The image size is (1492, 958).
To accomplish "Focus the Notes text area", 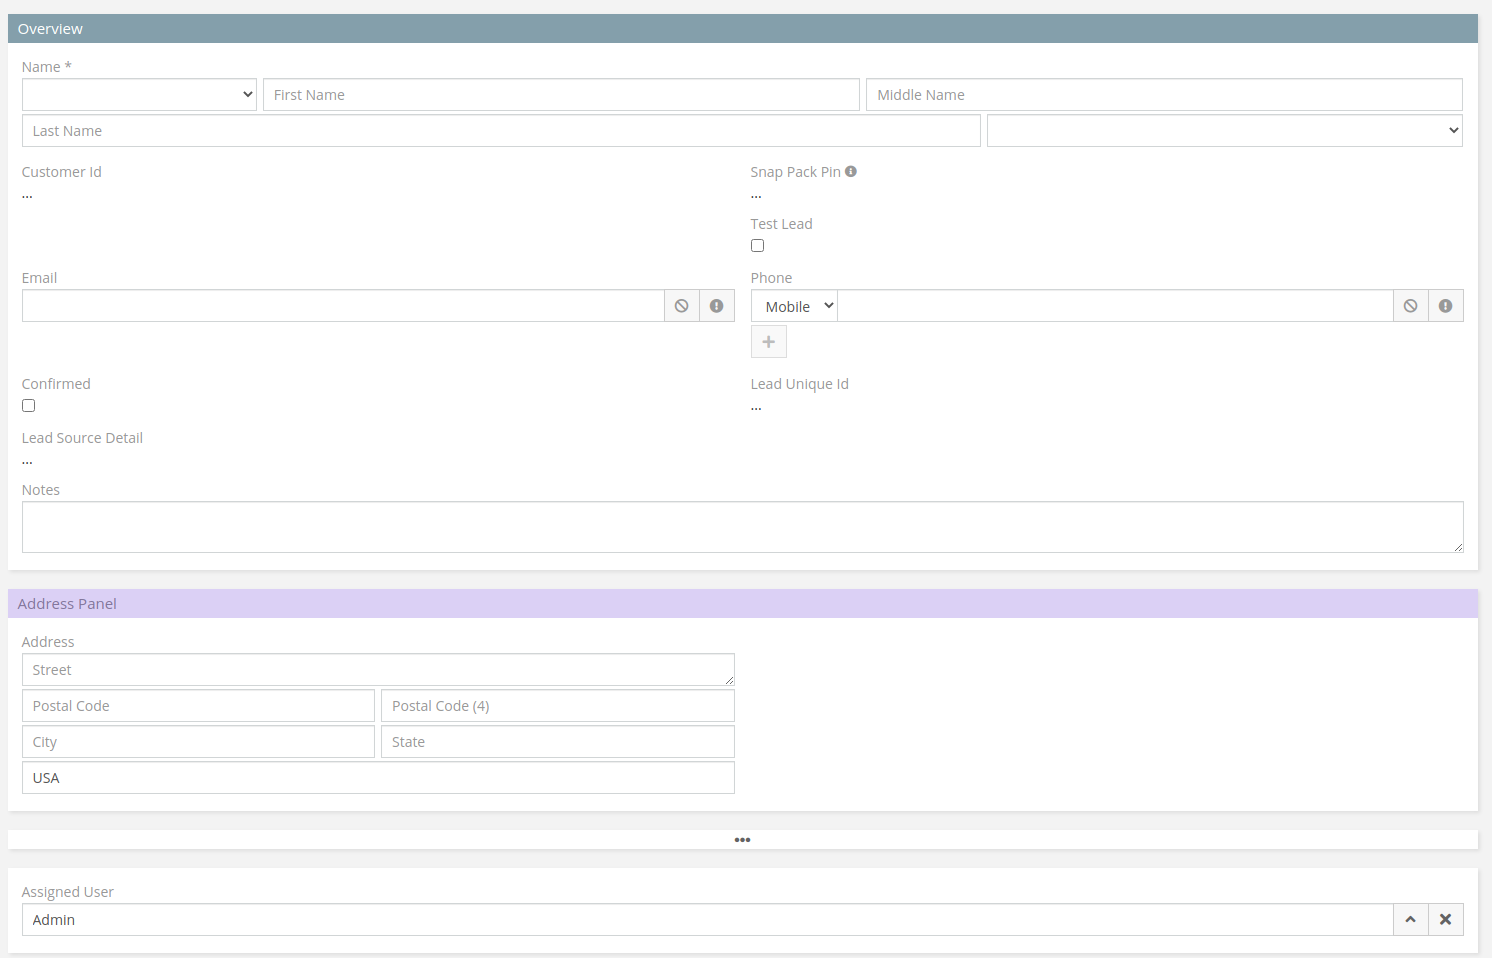I will point(742,527).
